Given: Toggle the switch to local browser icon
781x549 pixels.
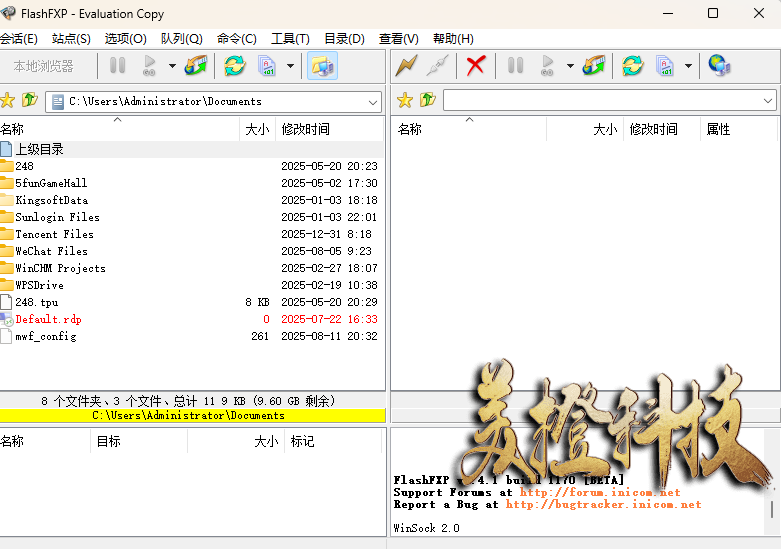Looking at the screenshot, I should [x=322, y=65].
